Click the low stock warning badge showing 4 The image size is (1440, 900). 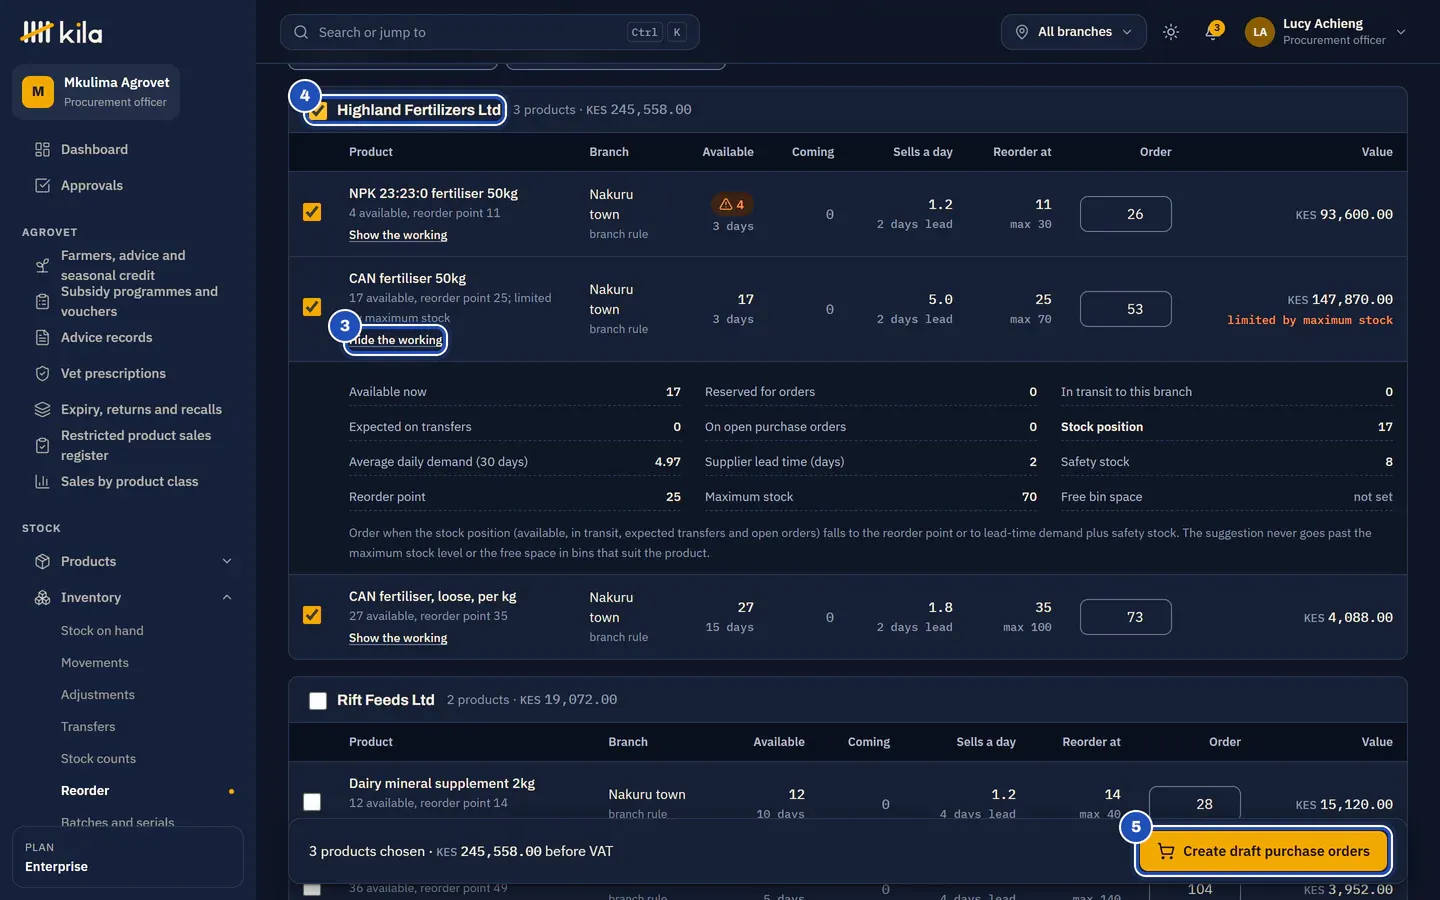pyautogui.click(x=732, y=204)
